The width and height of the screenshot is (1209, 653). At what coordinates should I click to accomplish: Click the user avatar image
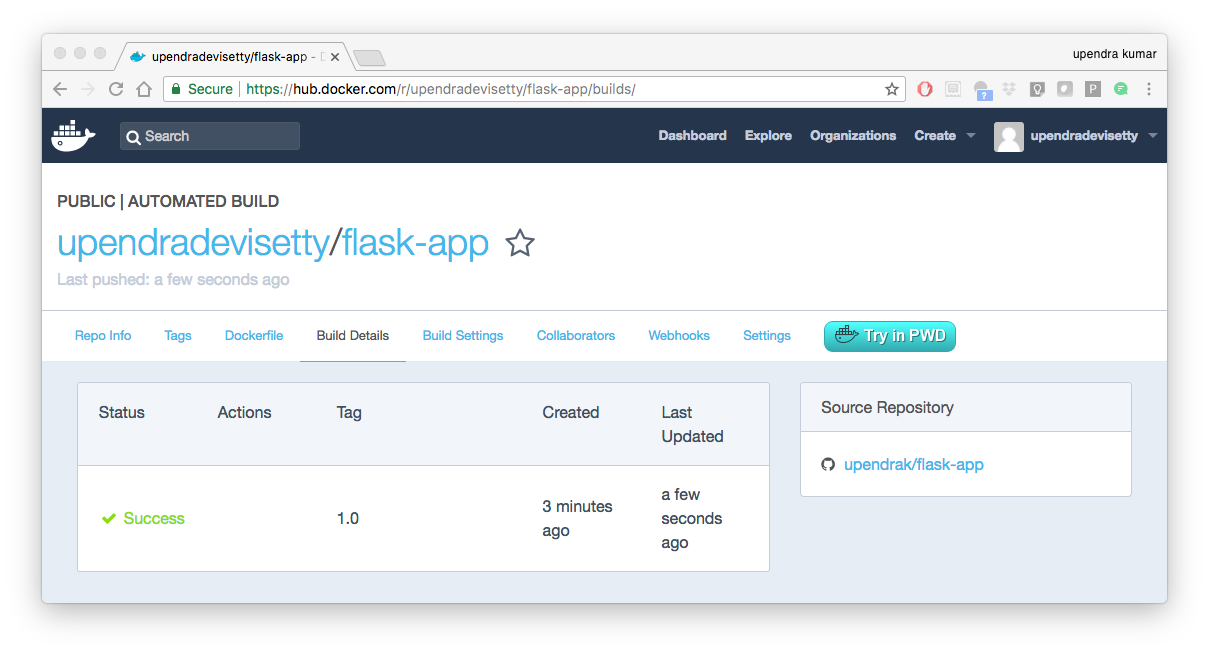pos(1009,136)
